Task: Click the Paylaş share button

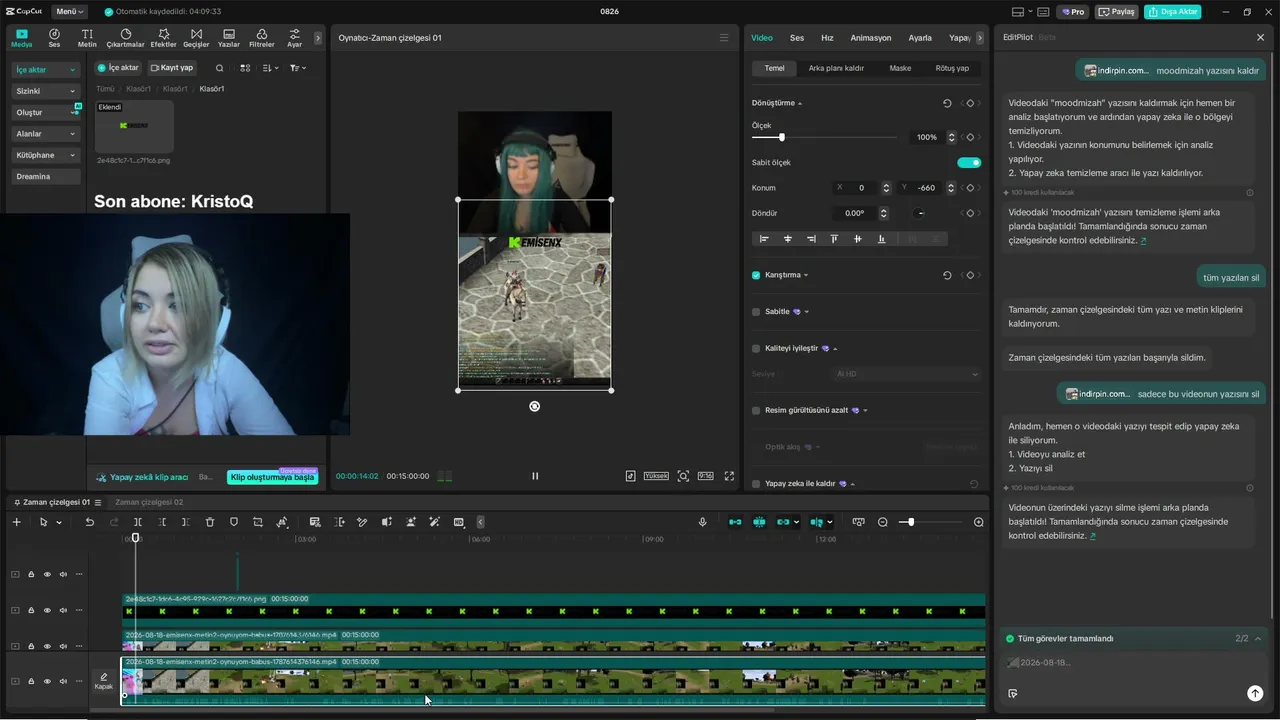Action: 1117,12
